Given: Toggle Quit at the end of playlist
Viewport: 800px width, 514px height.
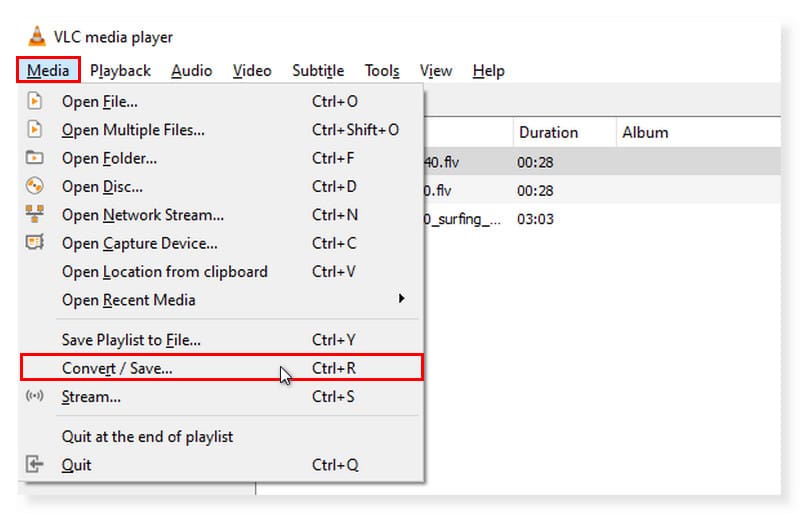Looking at the screenshot, I should [147, 437].
